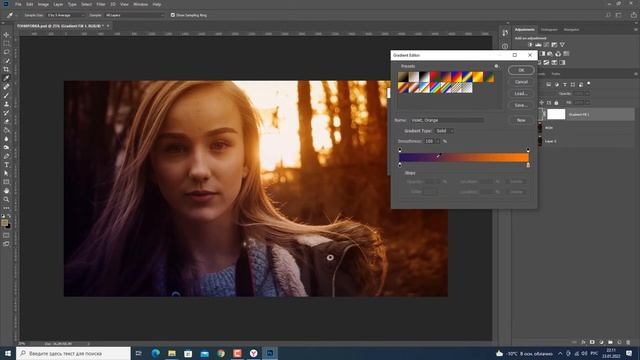Switch to the Histogram panel tab
Screen dimensions: 640x360
[549, 29]
